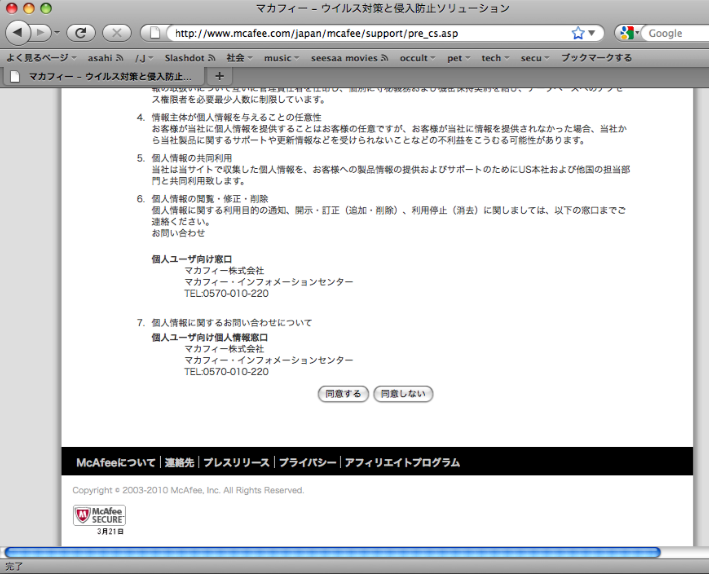Screen dimensions: 709x574
Task: Reload the page with the refresh button
Action: tap(81, 33)
